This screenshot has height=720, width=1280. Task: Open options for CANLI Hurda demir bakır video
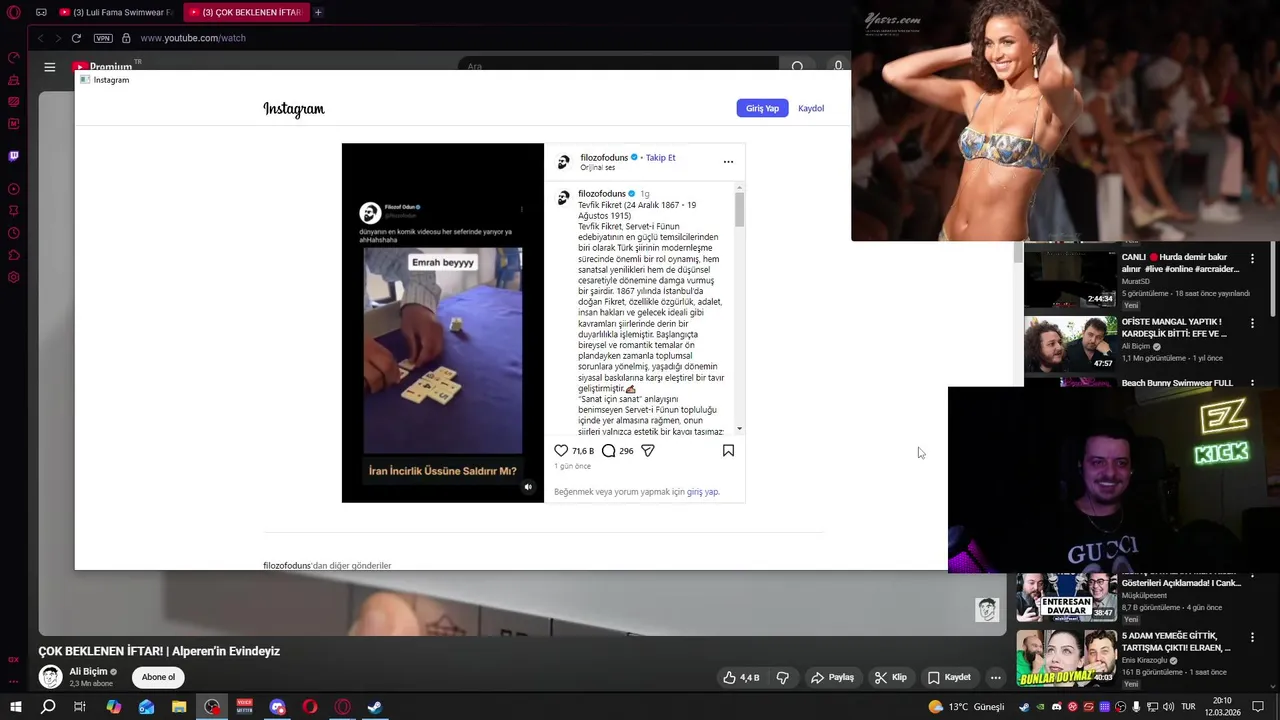pos(1252,259)
